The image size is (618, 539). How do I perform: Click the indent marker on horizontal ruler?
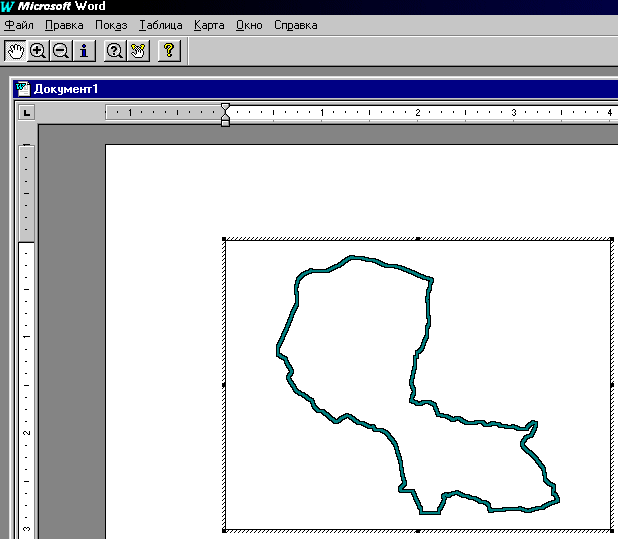(225, 115)
